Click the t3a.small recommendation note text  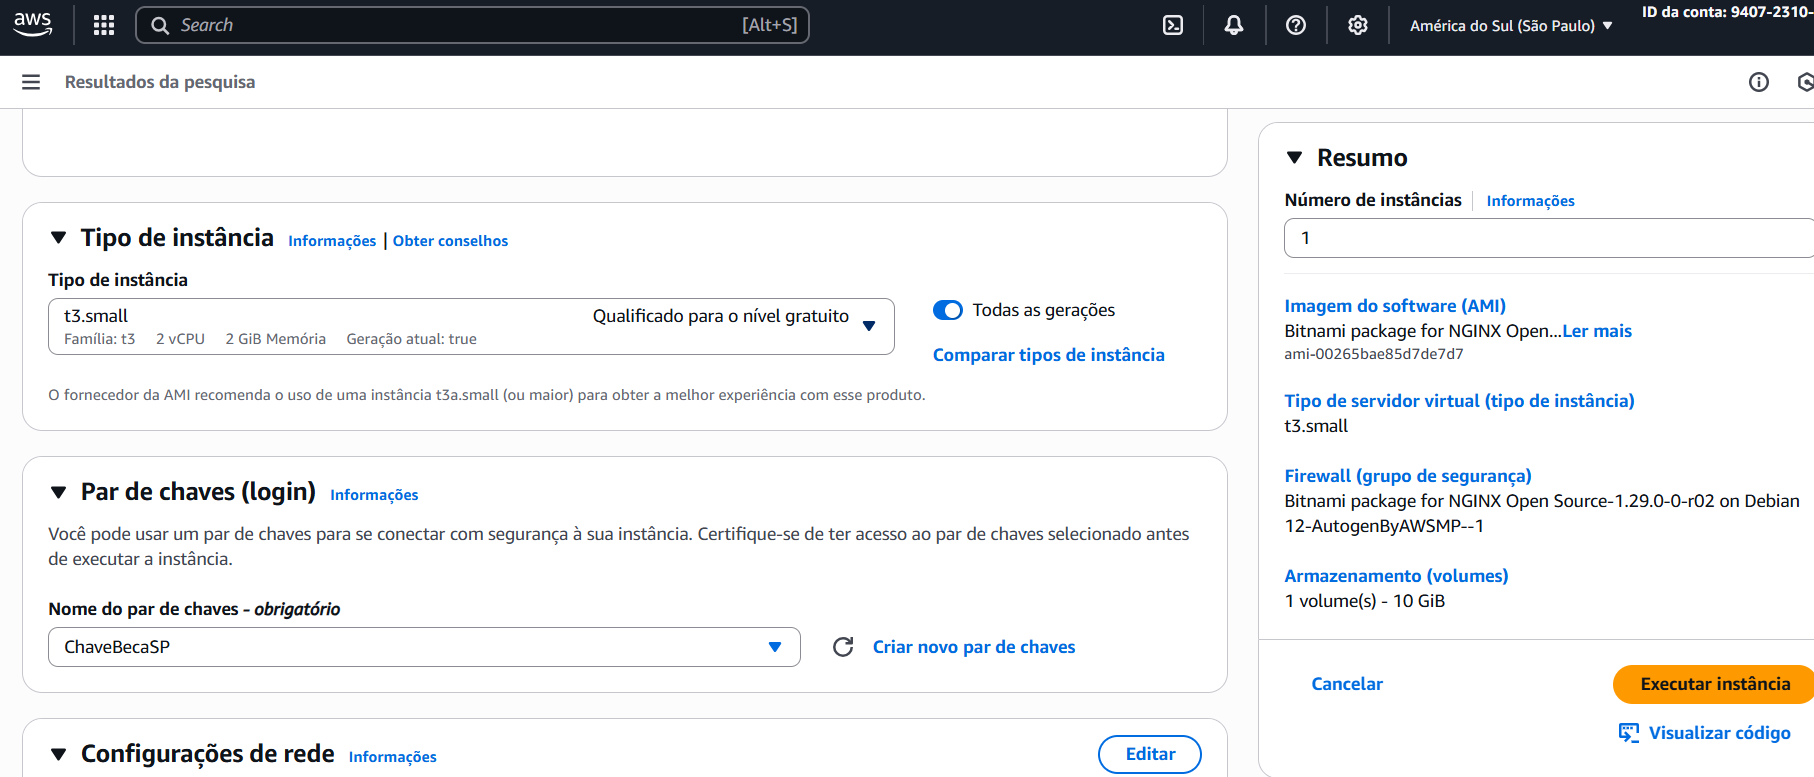pyautogui.click(x=487, y=395)
